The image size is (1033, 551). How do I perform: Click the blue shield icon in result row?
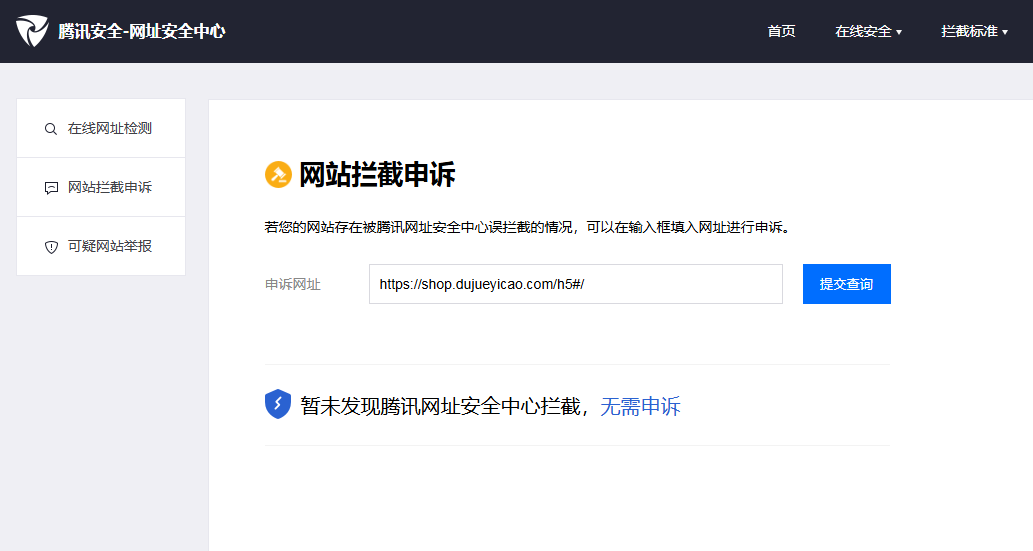(x=278, y=404)
